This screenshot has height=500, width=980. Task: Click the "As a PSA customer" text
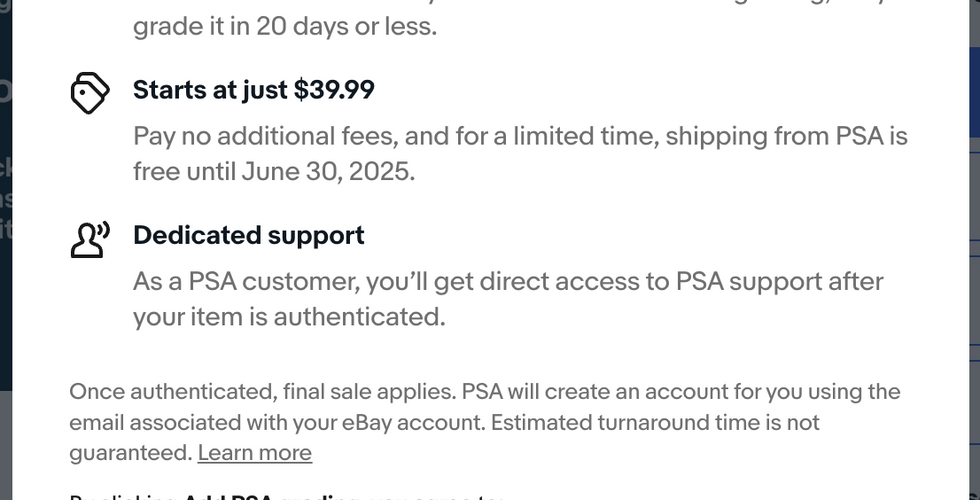pyautogui.click(x=245, y=281)
